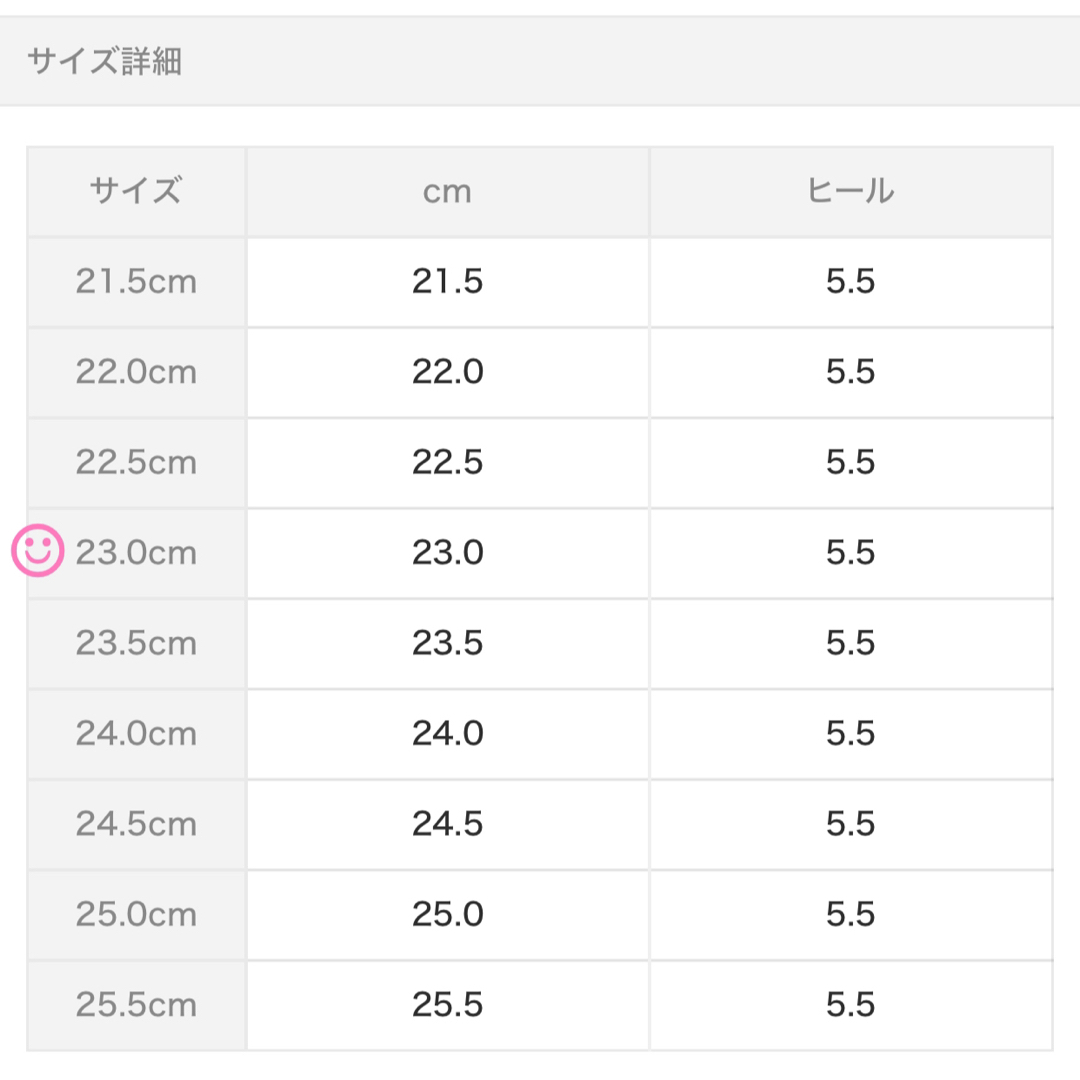The height and width of the screenshot is (1080, 1080).
Task: Click the pink smiley face icon
Action: tap(38, 550)
